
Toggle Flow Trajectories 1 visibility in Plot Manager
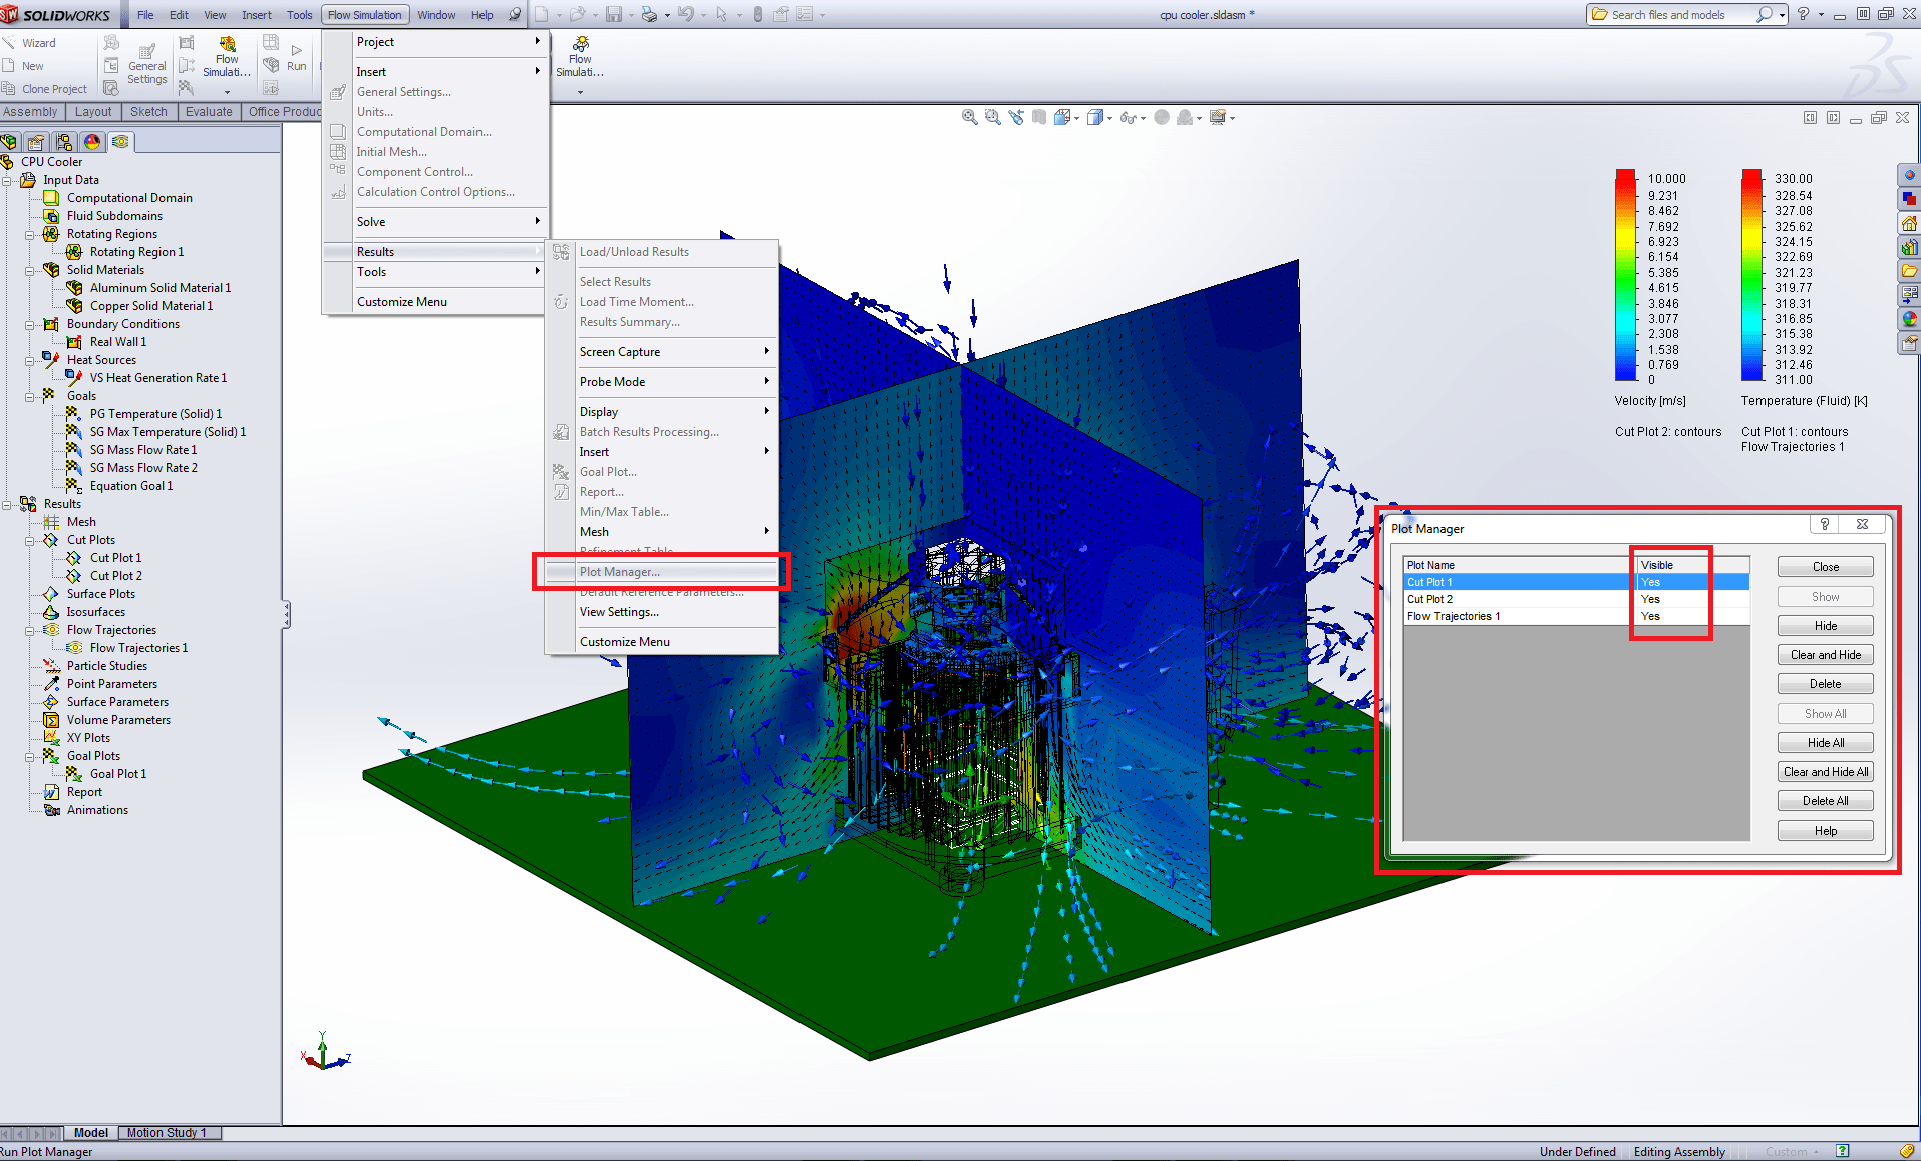pos(1649,616)
